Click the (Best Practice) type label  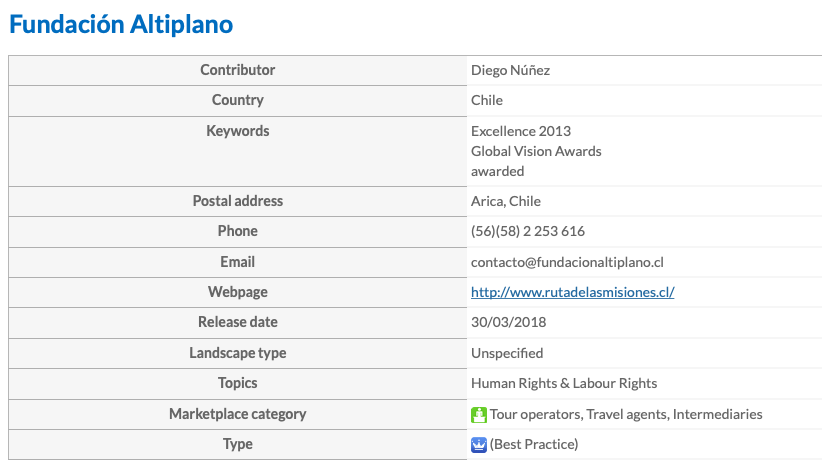click(534, 444)
